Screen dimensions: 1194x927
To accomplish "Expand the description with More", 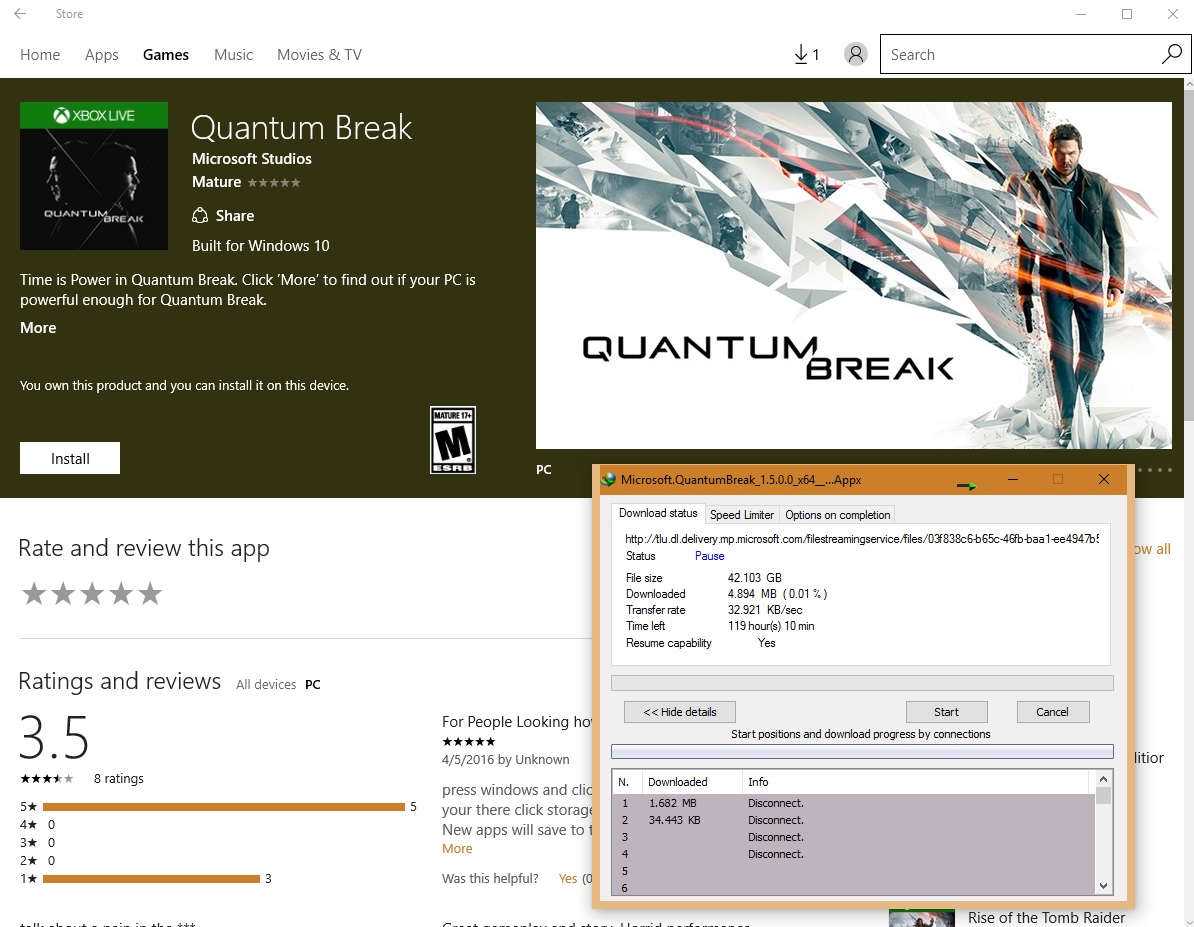I will coord(38,328).
